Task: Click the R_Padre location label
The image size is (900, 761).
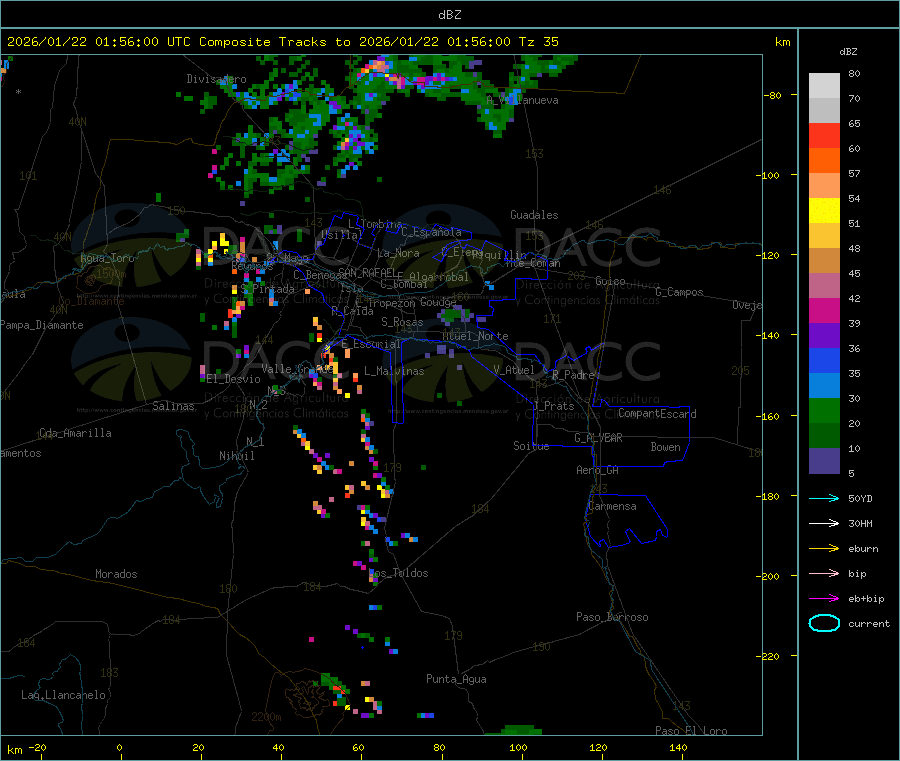Action: pos(573,375)
